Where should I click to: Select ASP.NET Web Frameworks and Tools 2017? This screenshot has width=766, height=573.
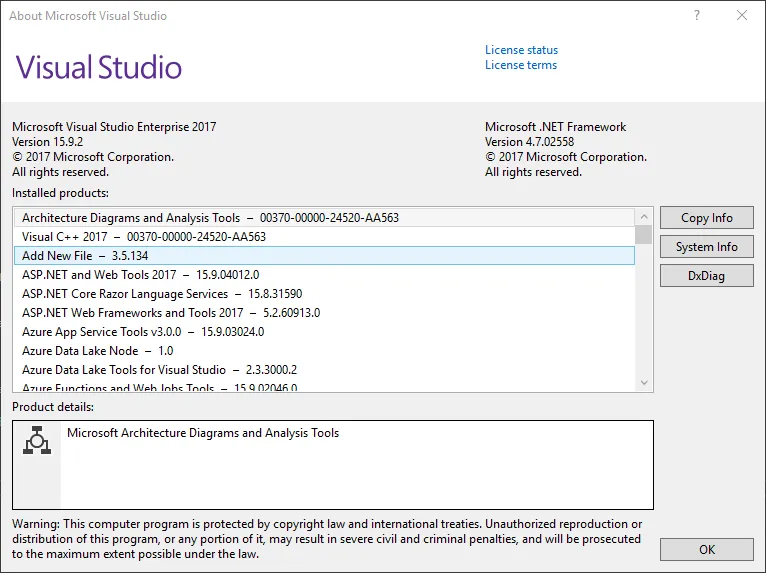(324, 313)
